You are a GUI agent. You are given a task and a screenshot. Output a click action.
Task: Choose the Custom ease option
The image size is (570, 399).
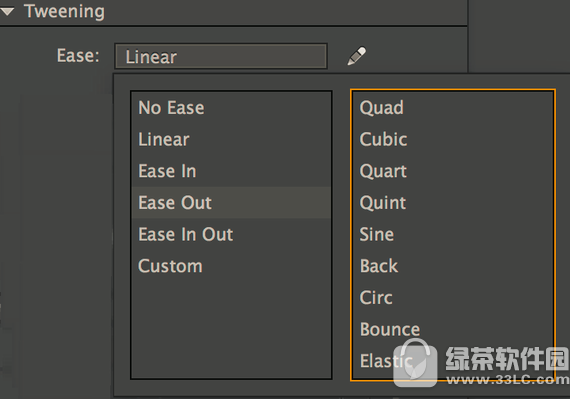[x=231, y=266]
